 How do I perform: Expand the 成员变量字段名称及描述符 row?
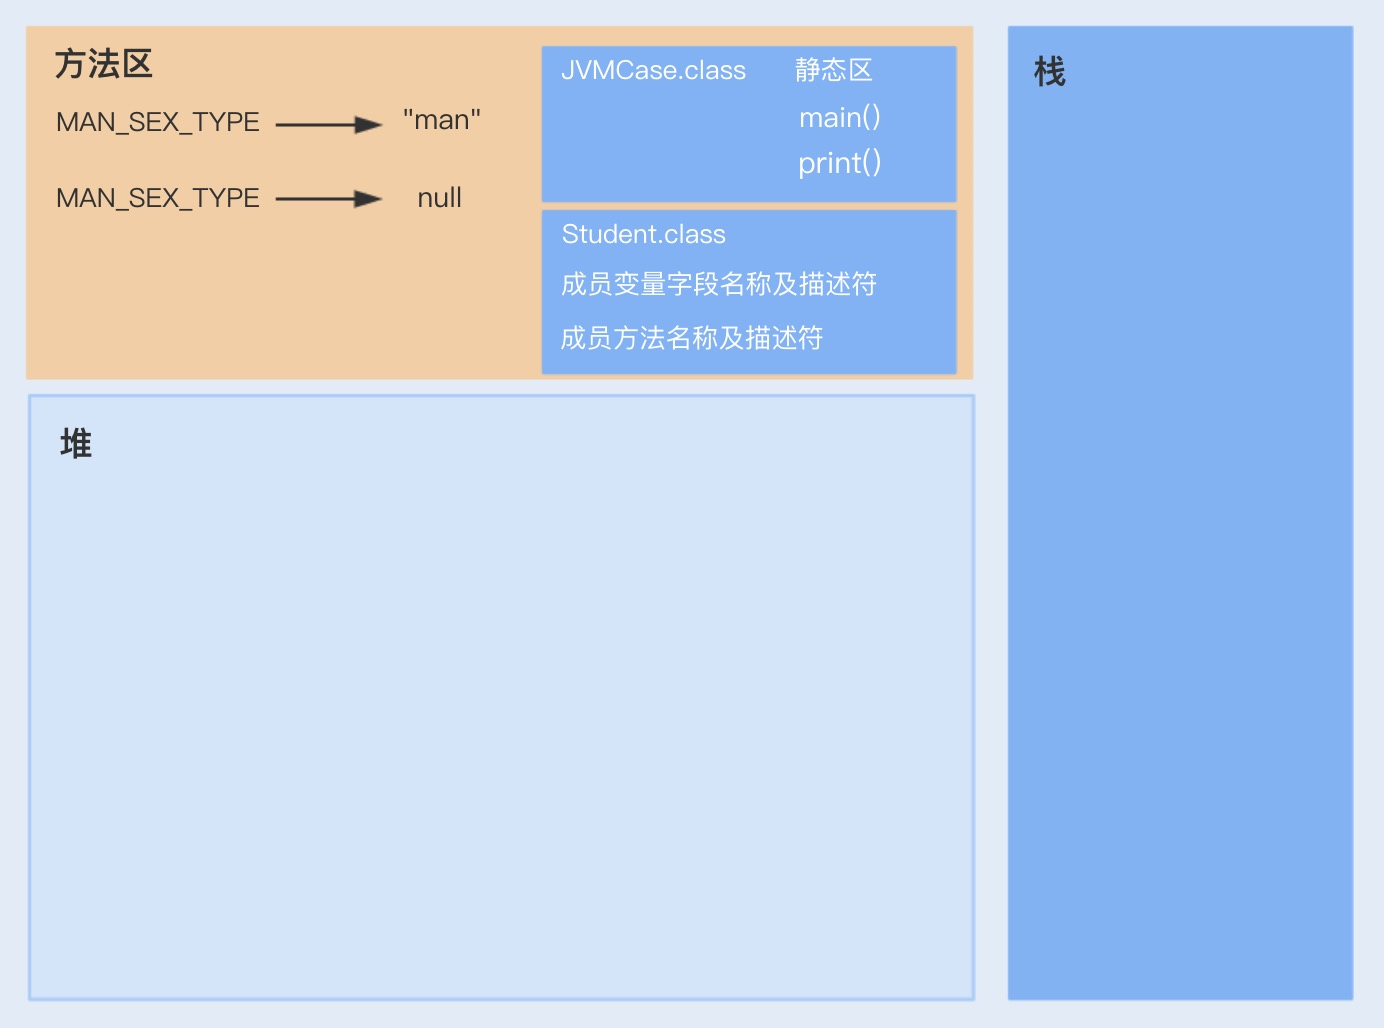pos(718,285)
